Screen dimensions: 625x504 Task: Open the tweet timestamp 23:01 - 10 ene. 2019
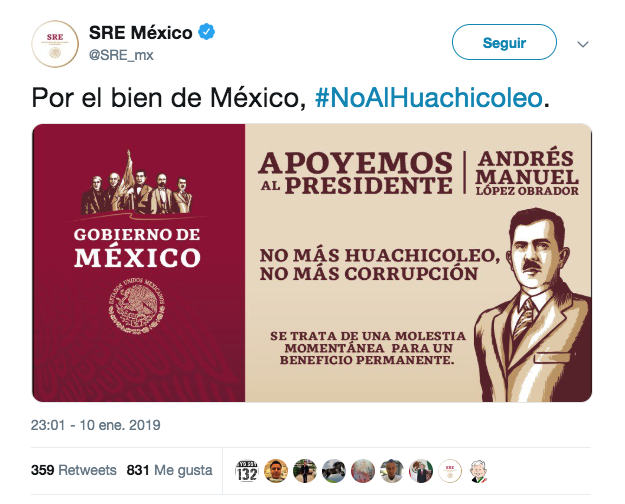96,425
